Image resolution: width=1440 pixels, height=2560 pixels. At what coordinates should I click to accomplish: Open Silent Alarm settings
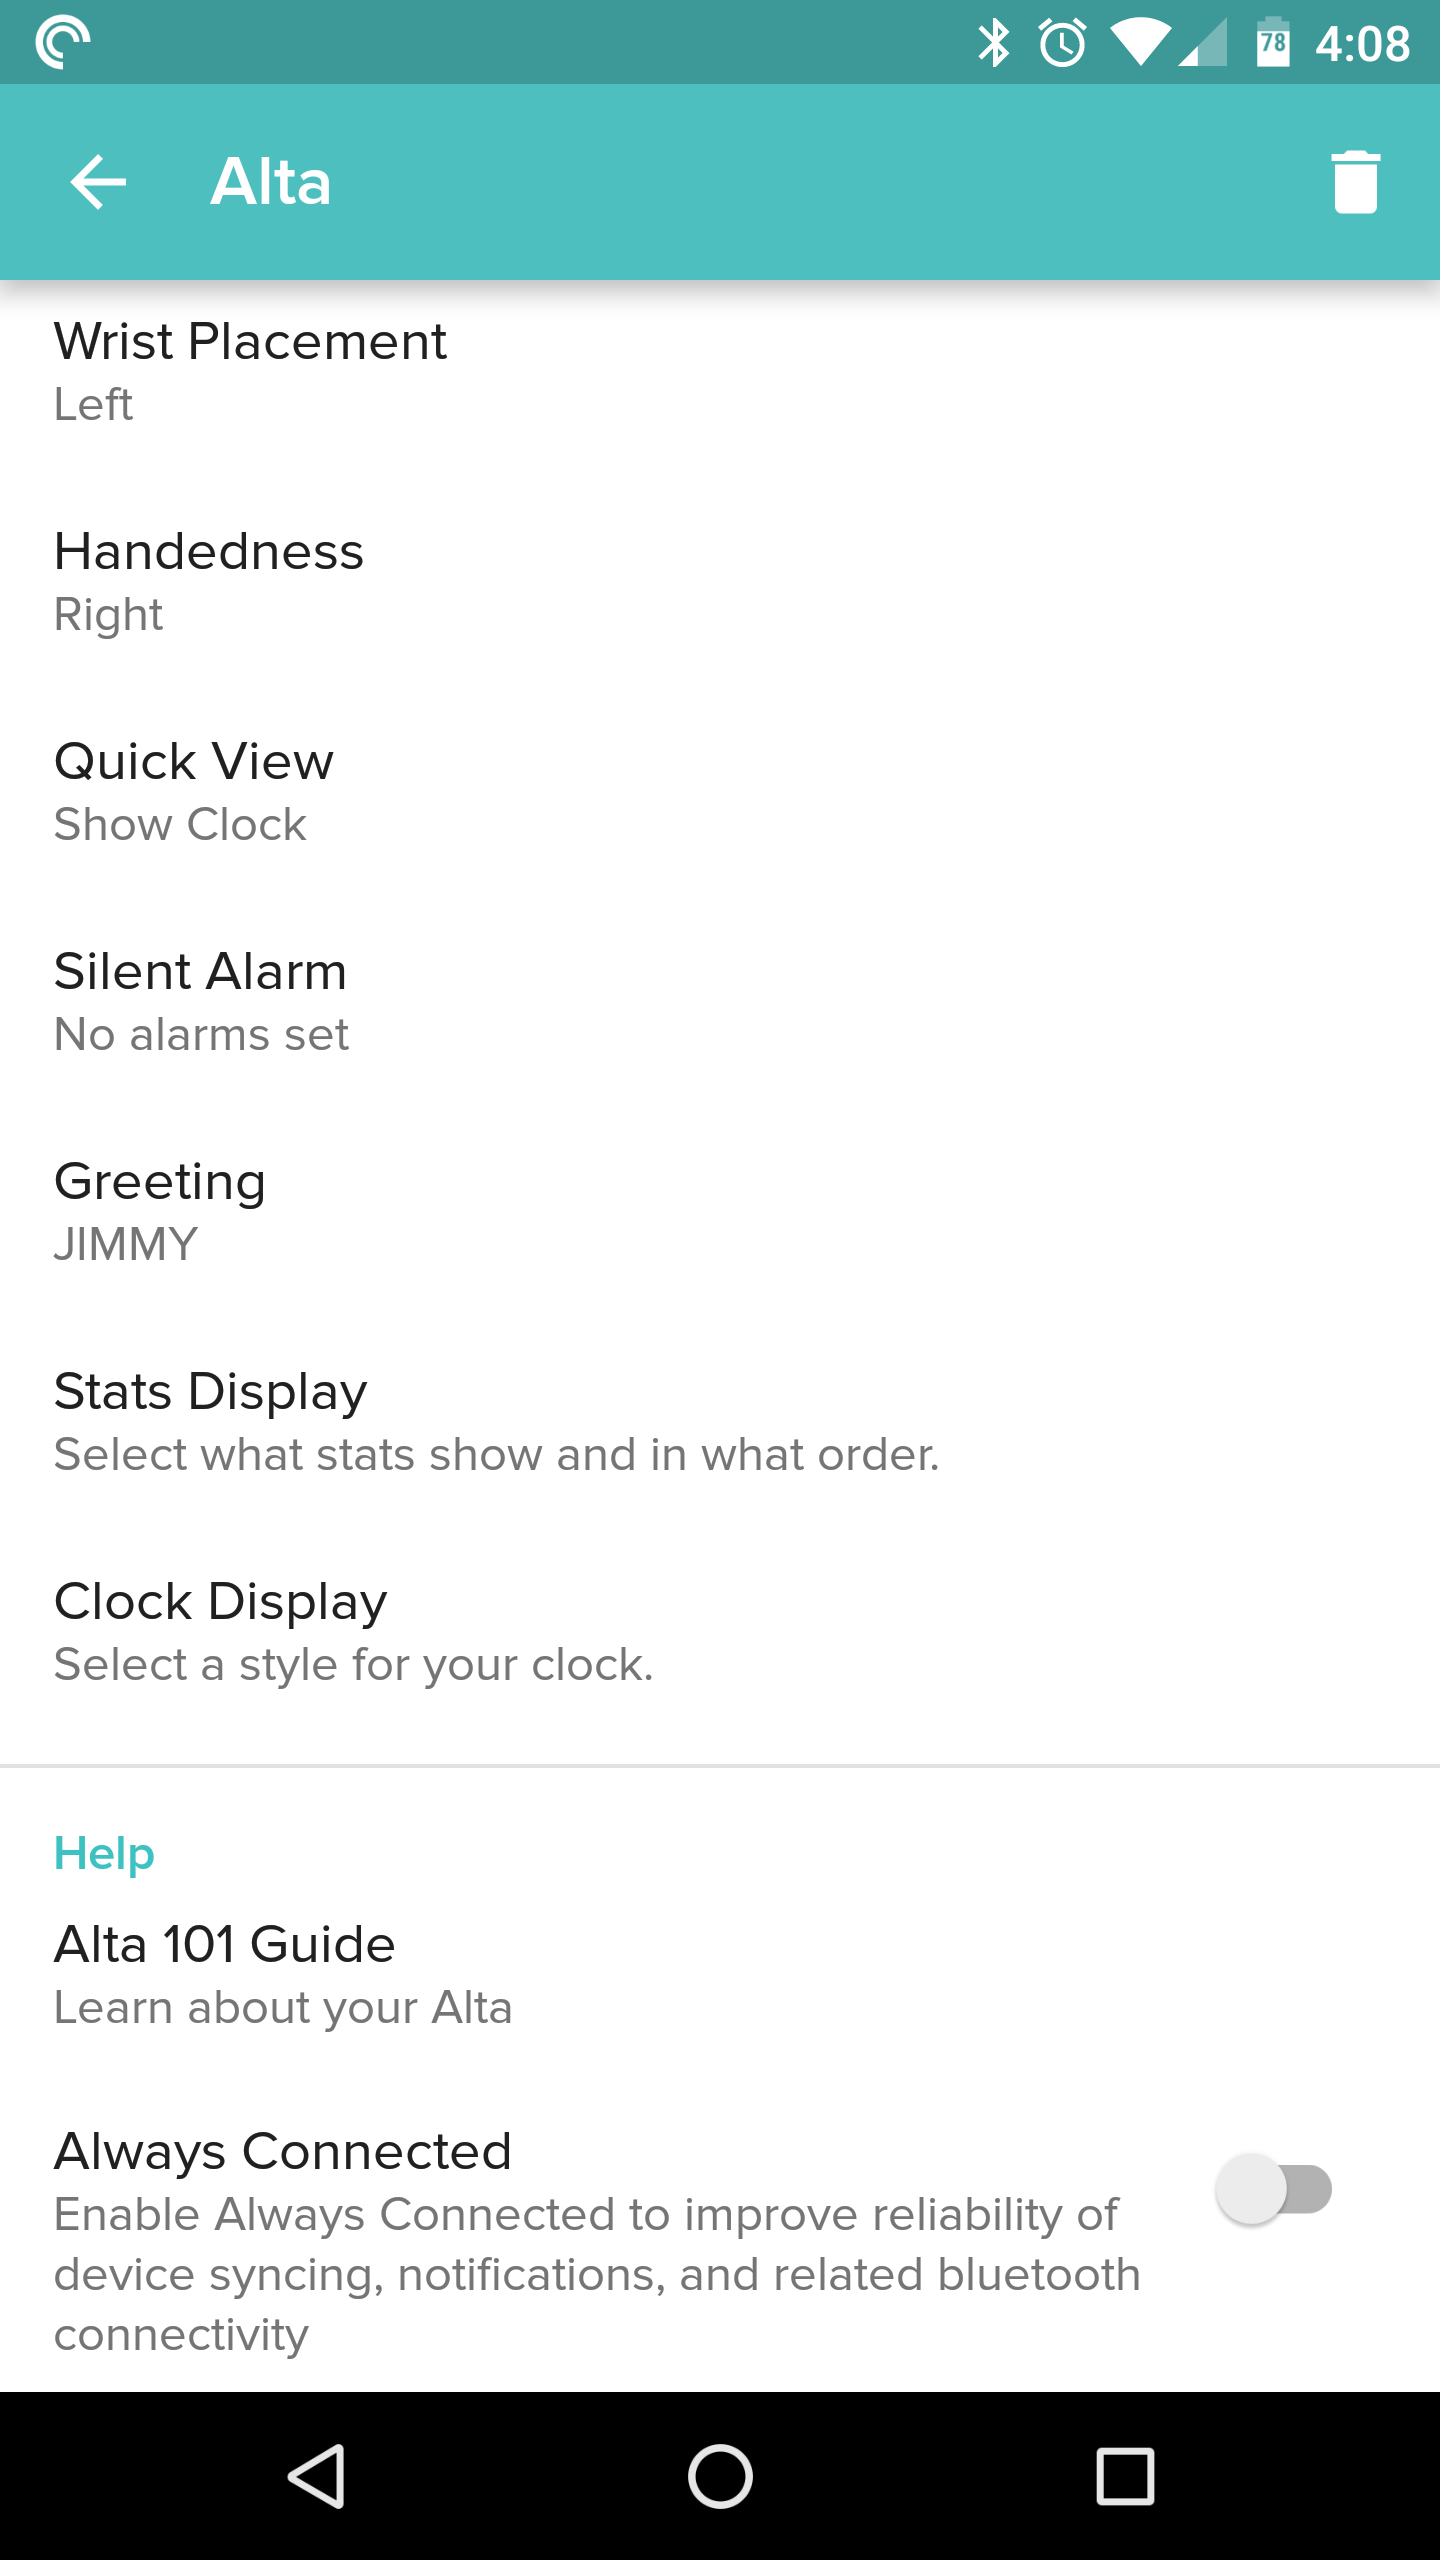tap(201, 1002)
